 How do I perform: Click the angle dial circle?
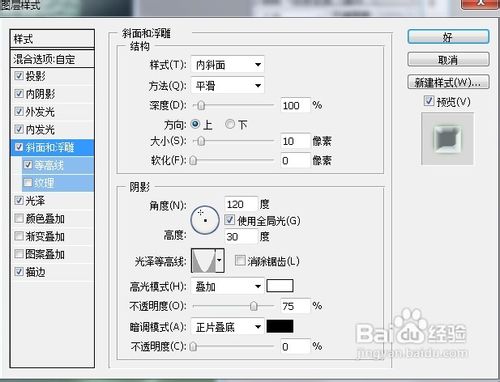tap(204, 220)
